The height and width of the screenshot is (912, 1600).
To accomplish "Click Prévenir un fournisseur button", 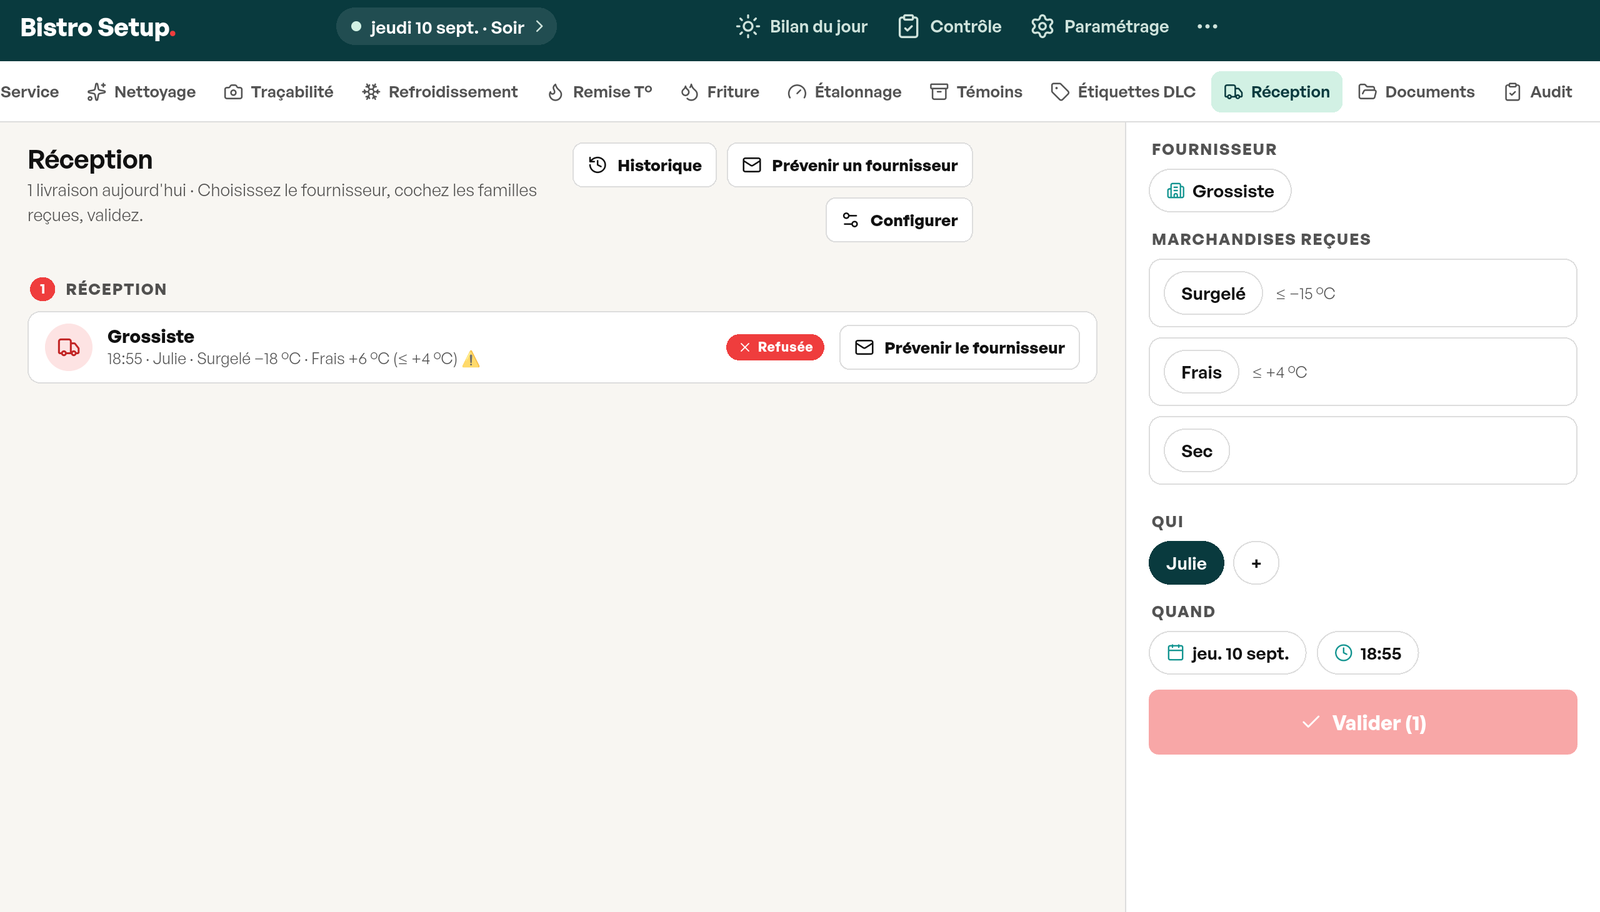I will tap(850, 165).
